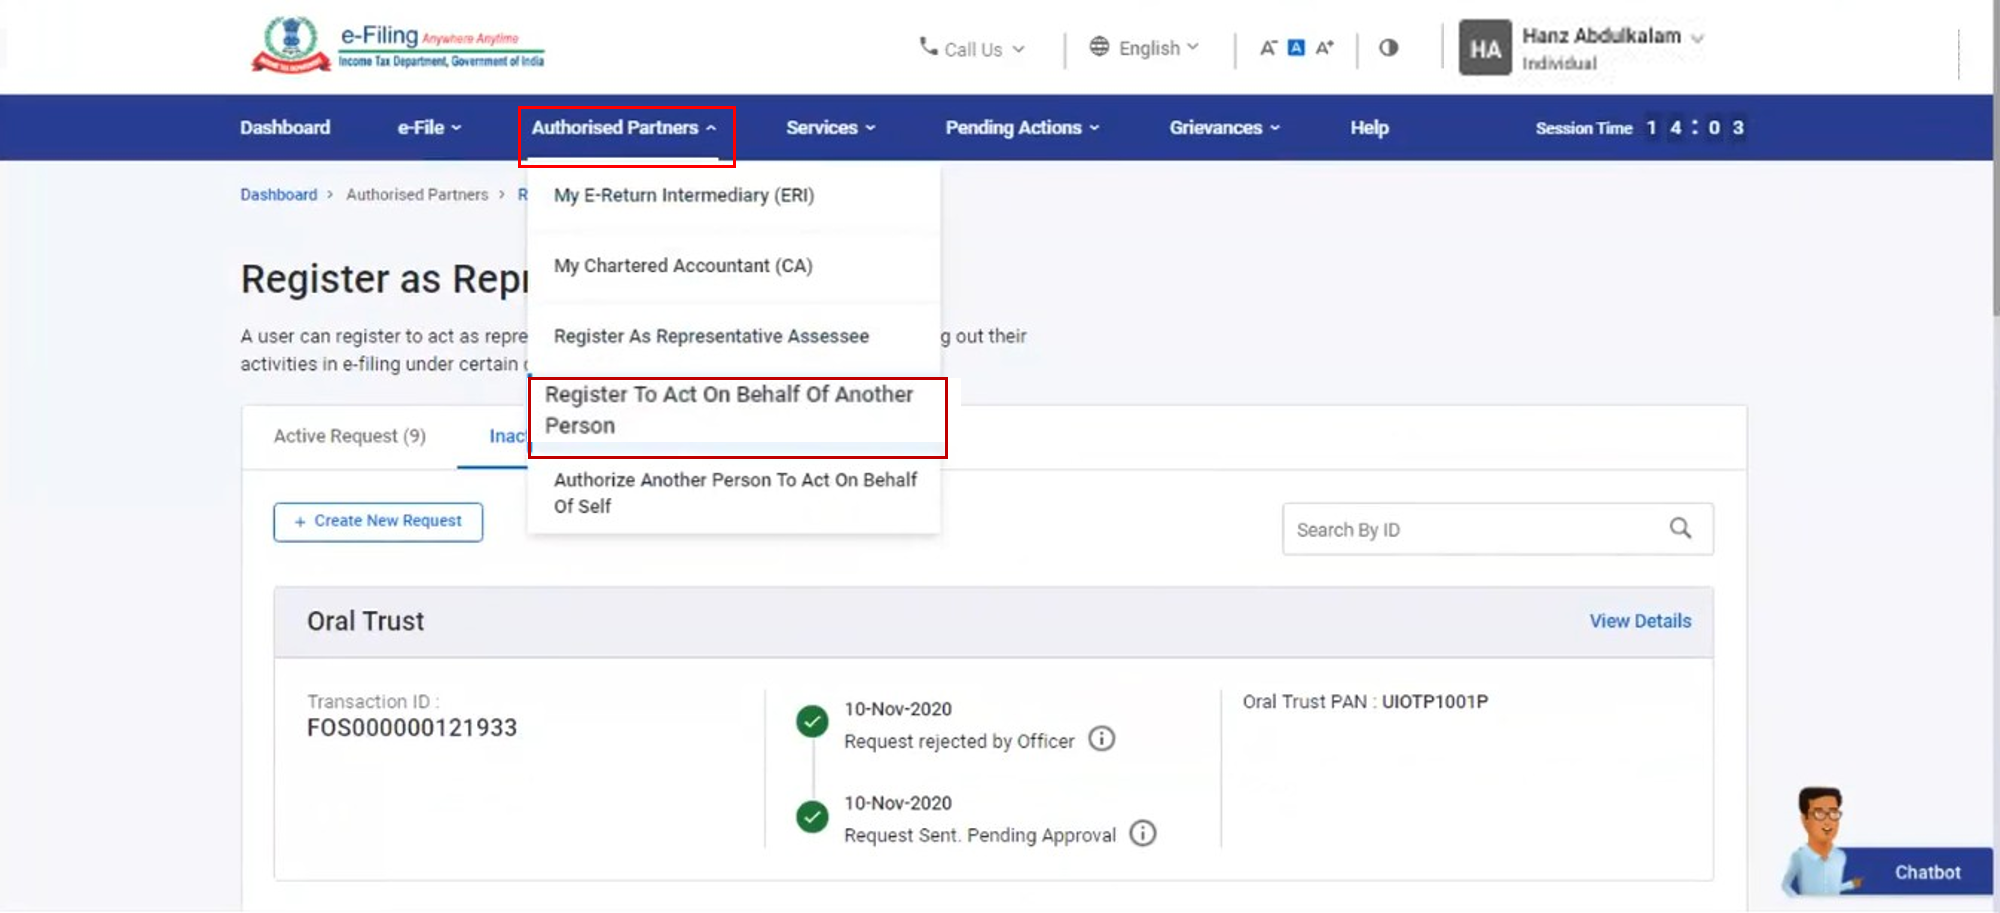Click the HA profile avatar
2000x913 pixels.
tap(1484, 48)
